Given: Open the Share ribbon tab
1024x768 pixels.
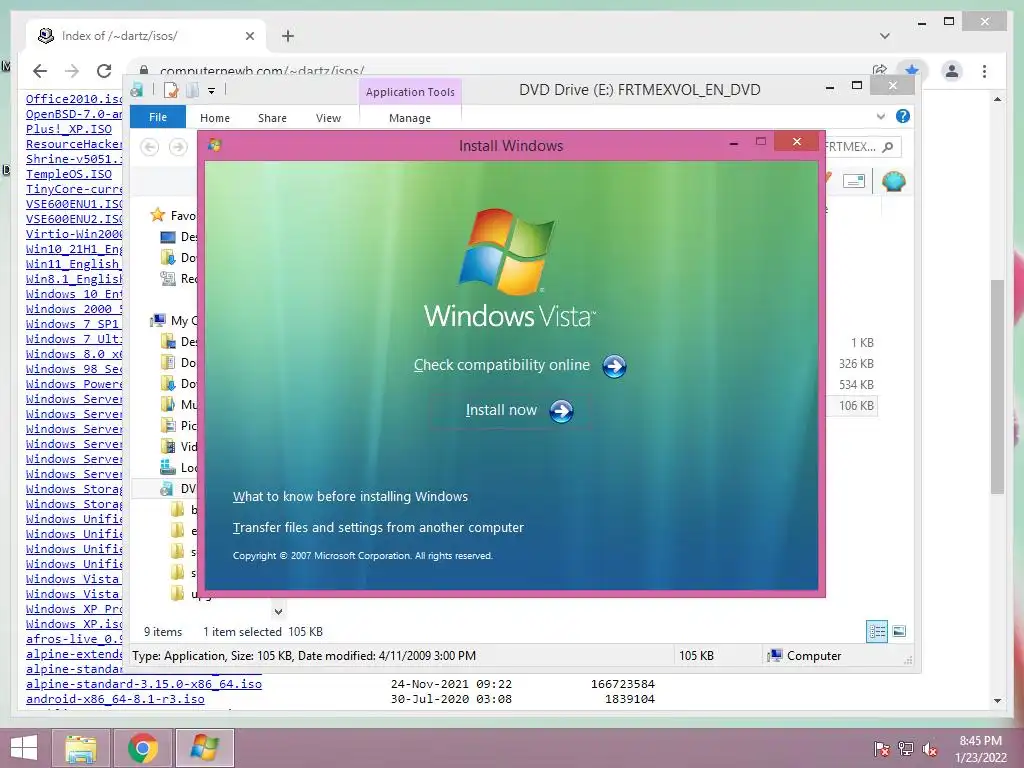Looking at the screenshot, I should (x=272, y=118).
